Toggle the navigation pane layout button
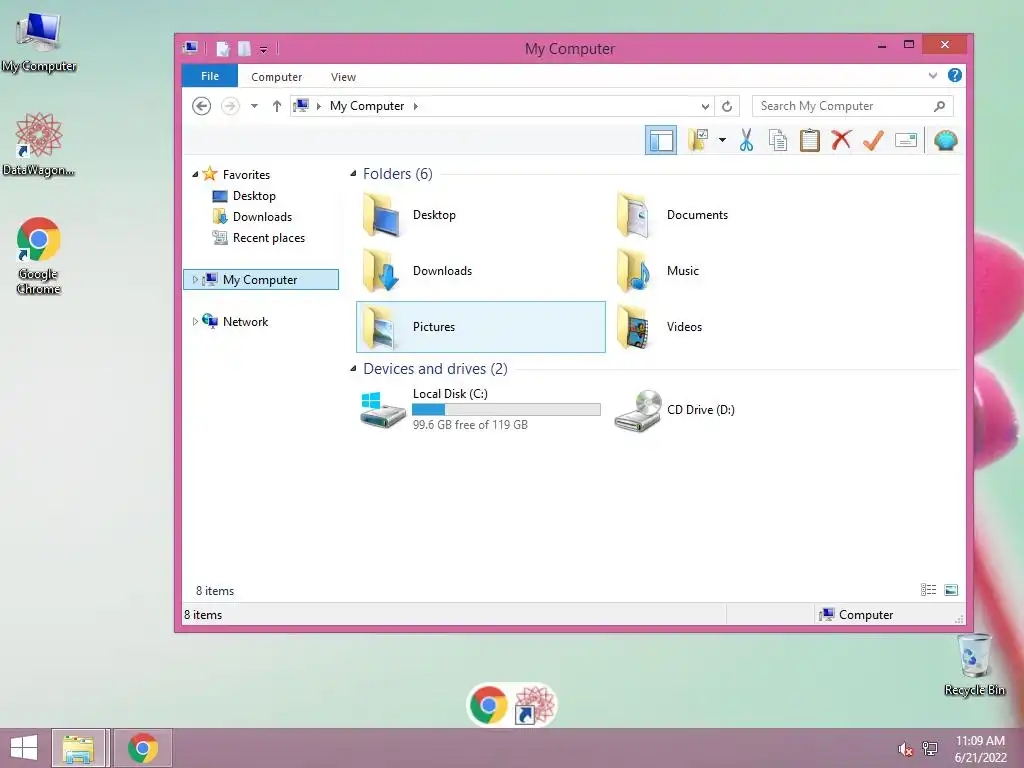 coord(661,140)
